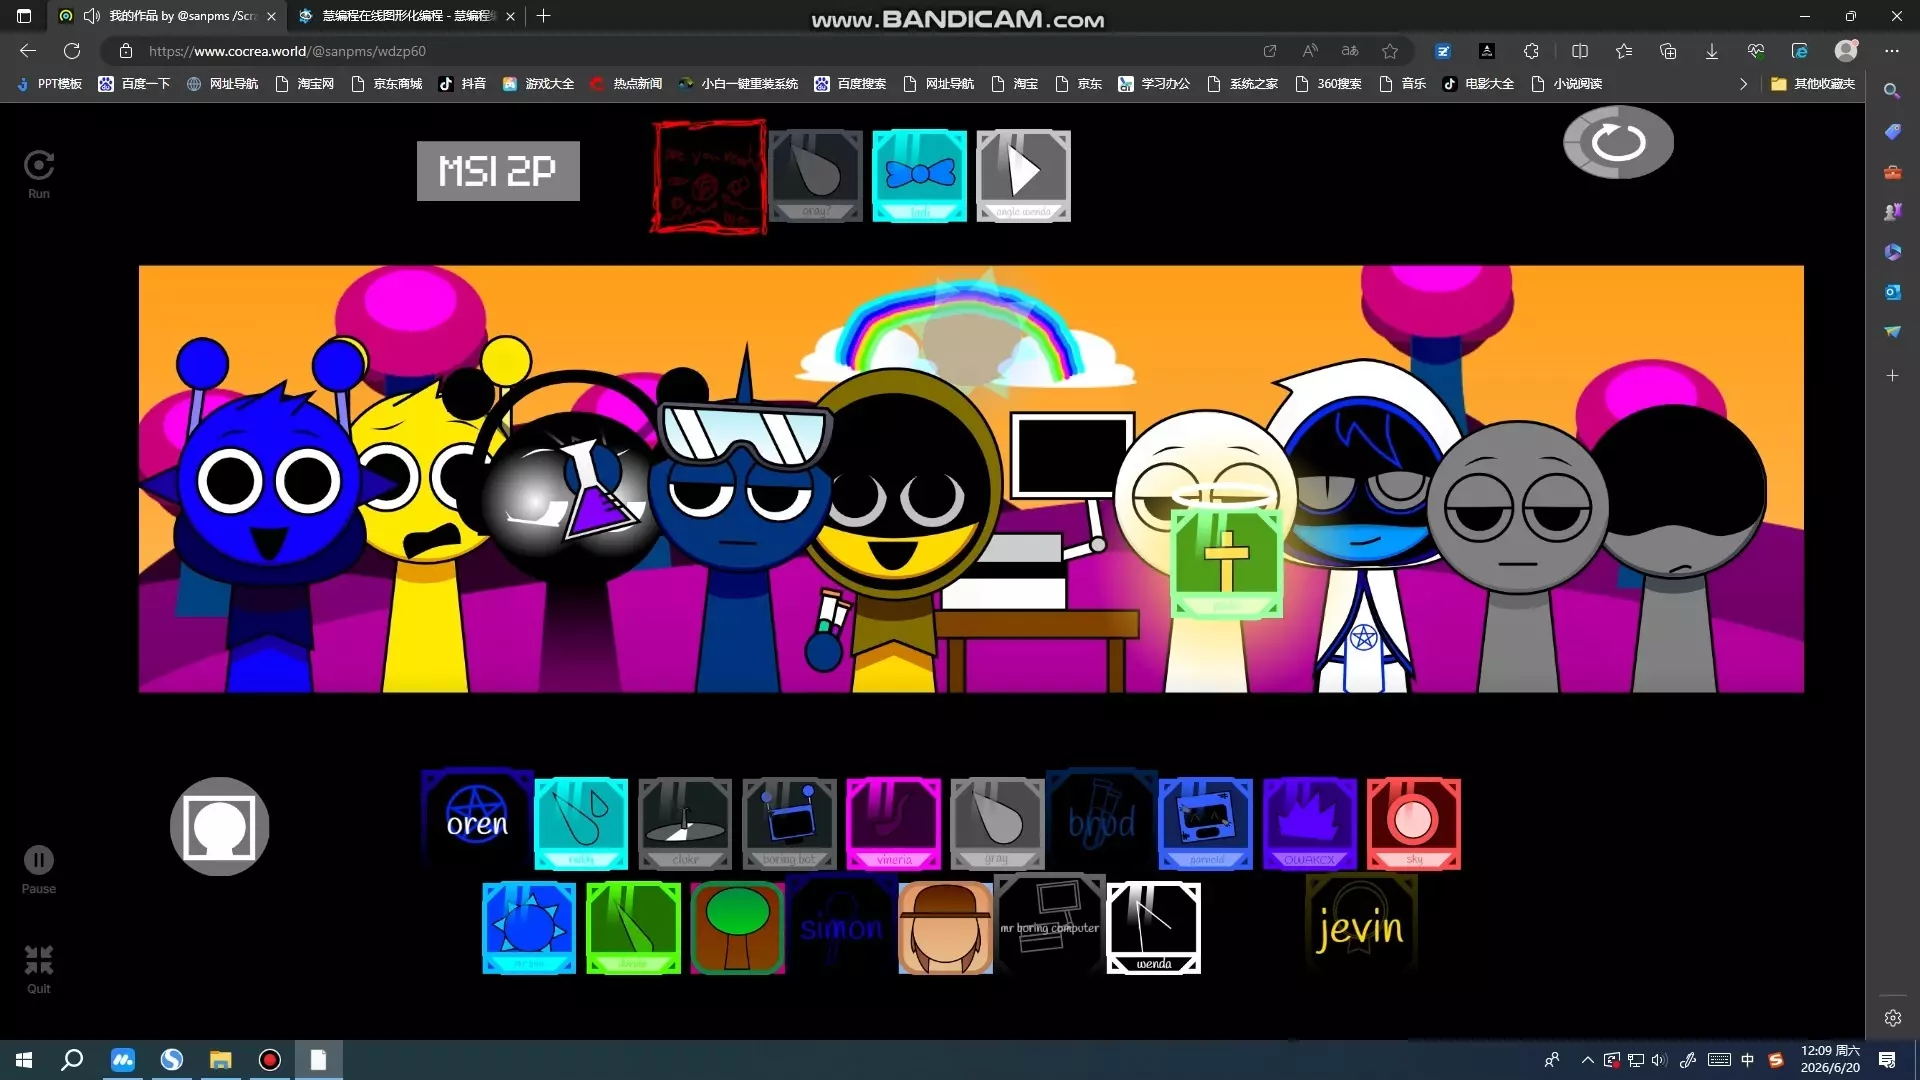The image size is (1920, 1080).
Task: Select the mr boring computer tile
Action: pos(1049,927)
